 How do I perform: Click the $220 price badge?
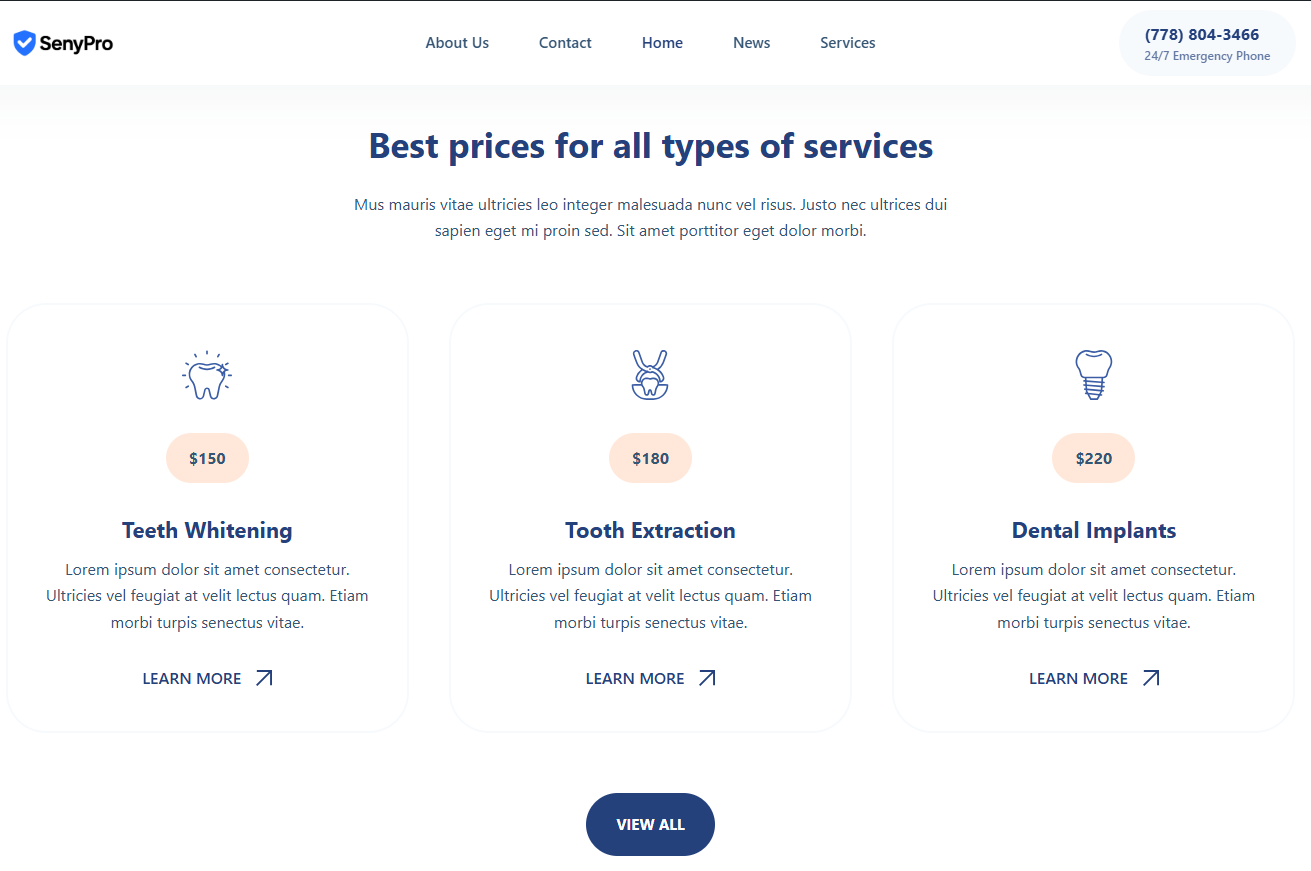coord(1093,459)
